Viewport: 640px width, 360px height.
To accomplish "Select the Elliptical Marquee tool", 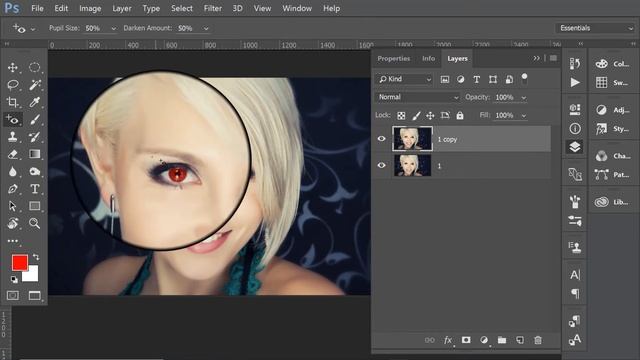I will (x=35, y=67).
